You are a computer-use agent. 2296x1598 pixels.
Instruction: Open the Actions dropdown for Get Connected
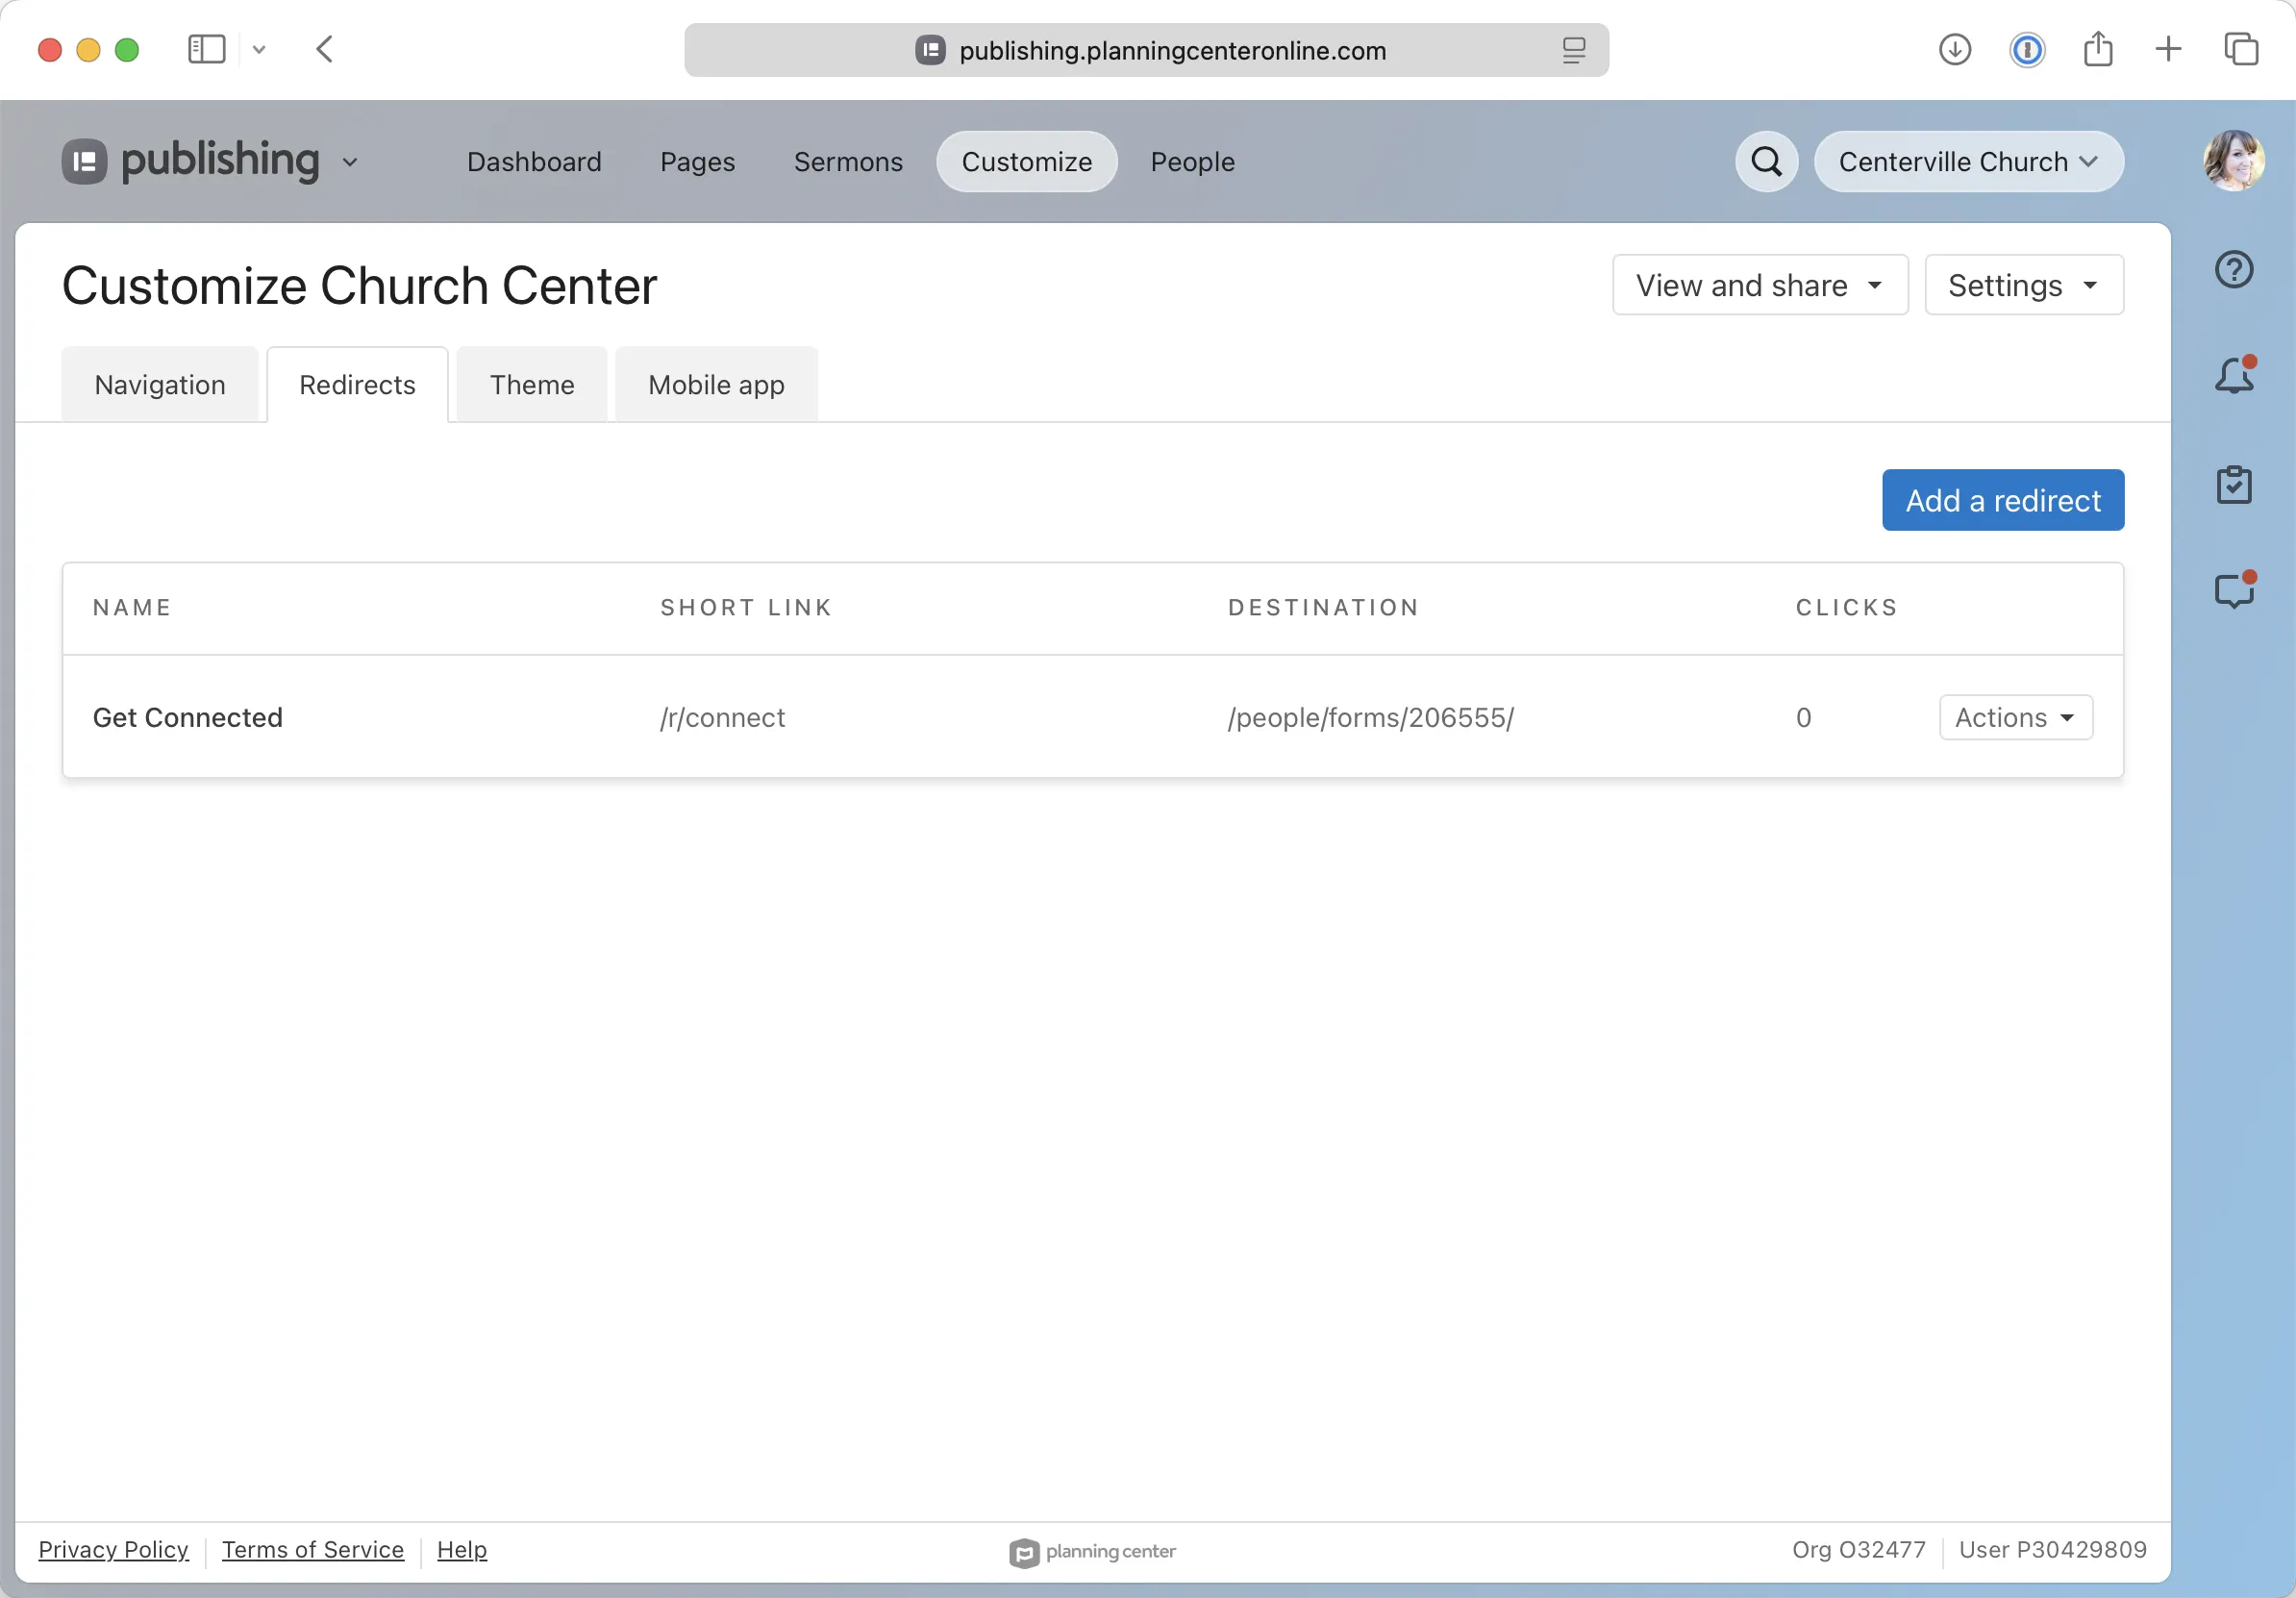[x=2014, y=717]
